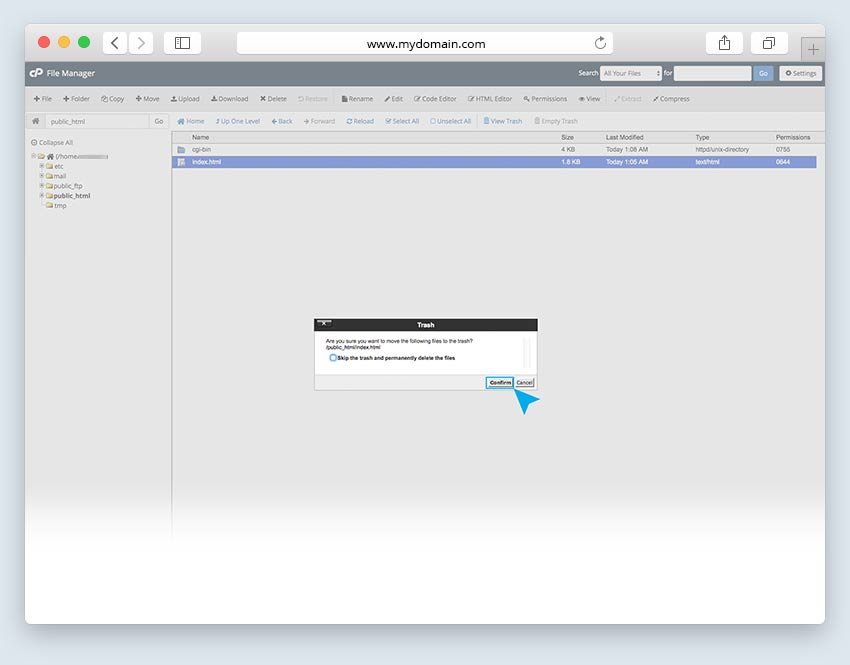Viewport: 850px width, 665px height.
Task: Click the Download toolbar icon
Action: click(x=229, y=99)
